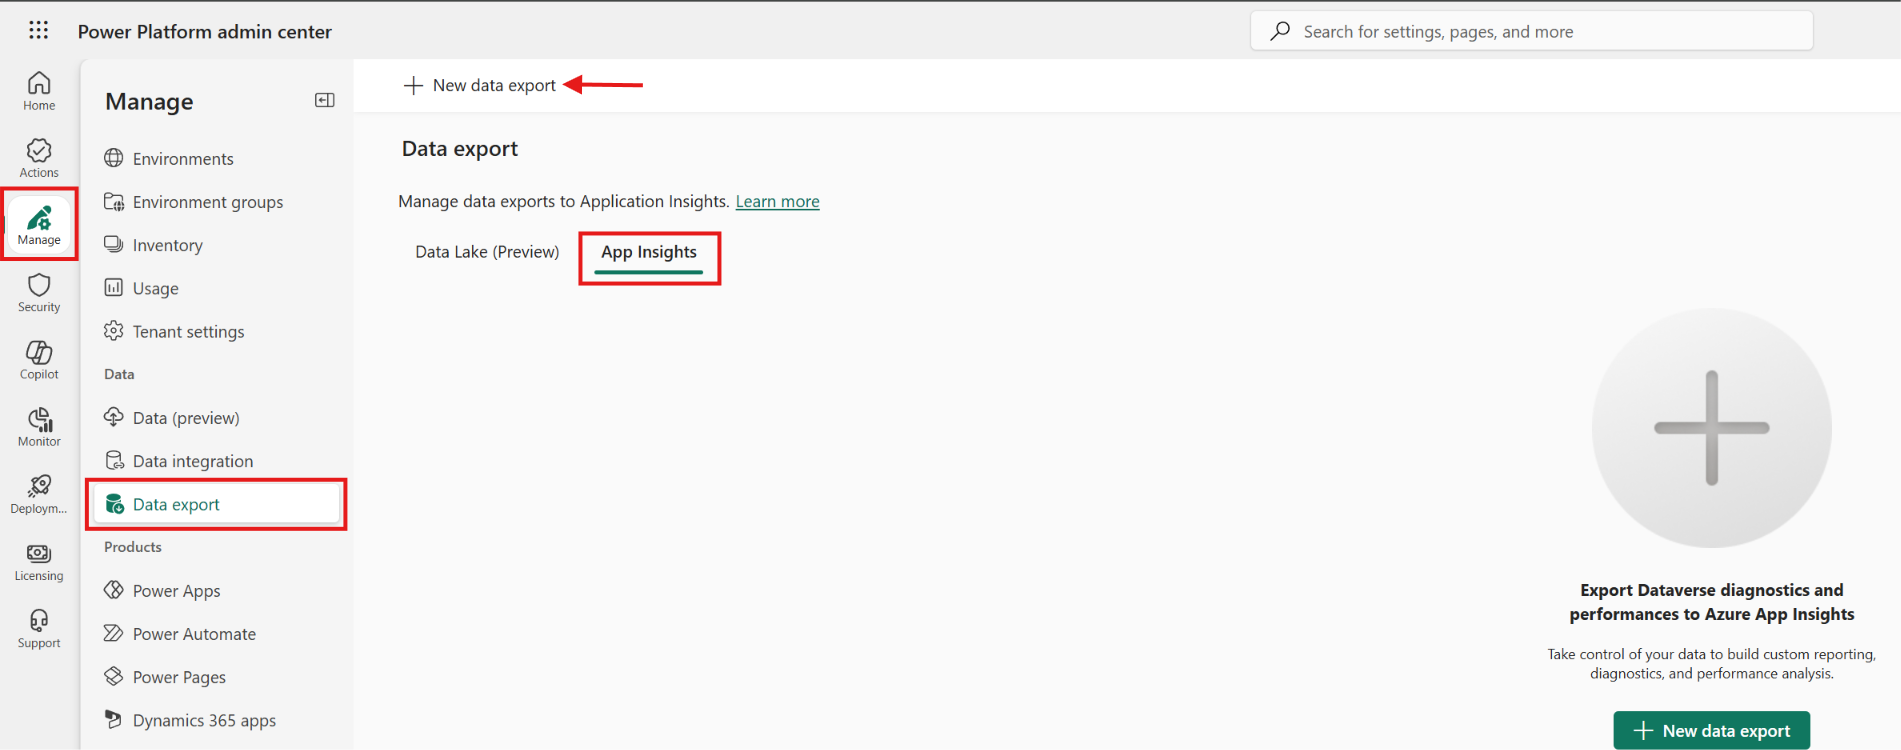
Task: Select Data export label
Action: (x=176, y=504)
